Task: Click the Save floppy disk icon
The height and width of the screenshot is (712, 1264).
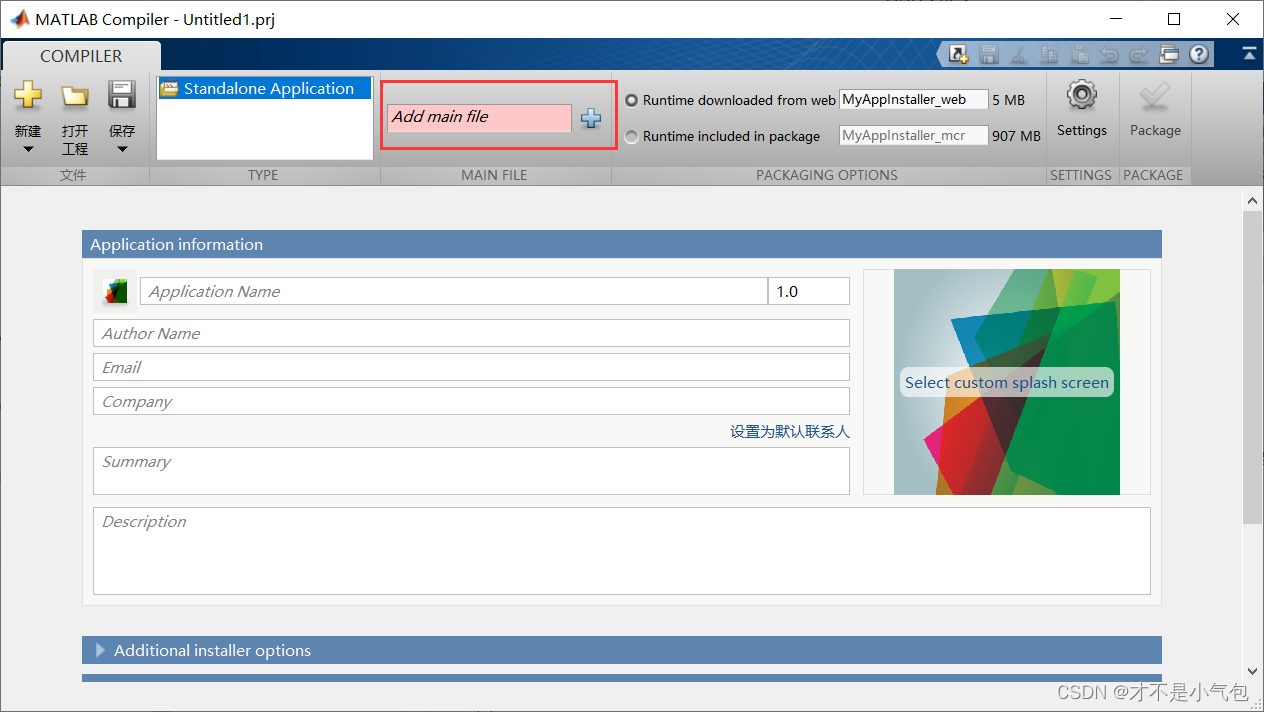Action: click(x=122, y=95)
